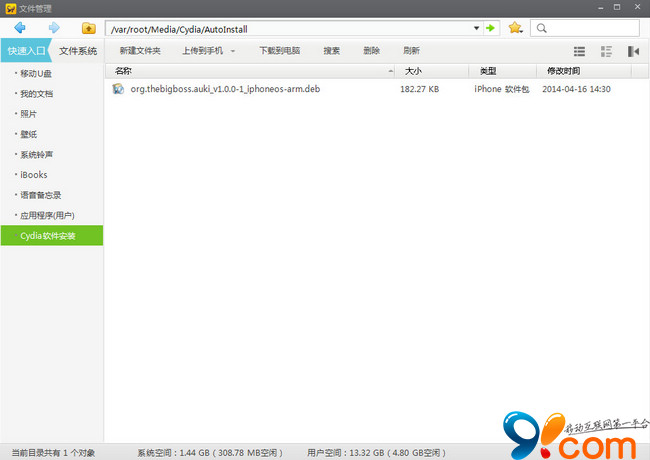Collapse the side panel with the bar-arrow icon
The height and width of the screenshot is (460, 650).
click(x=633, y=51)
